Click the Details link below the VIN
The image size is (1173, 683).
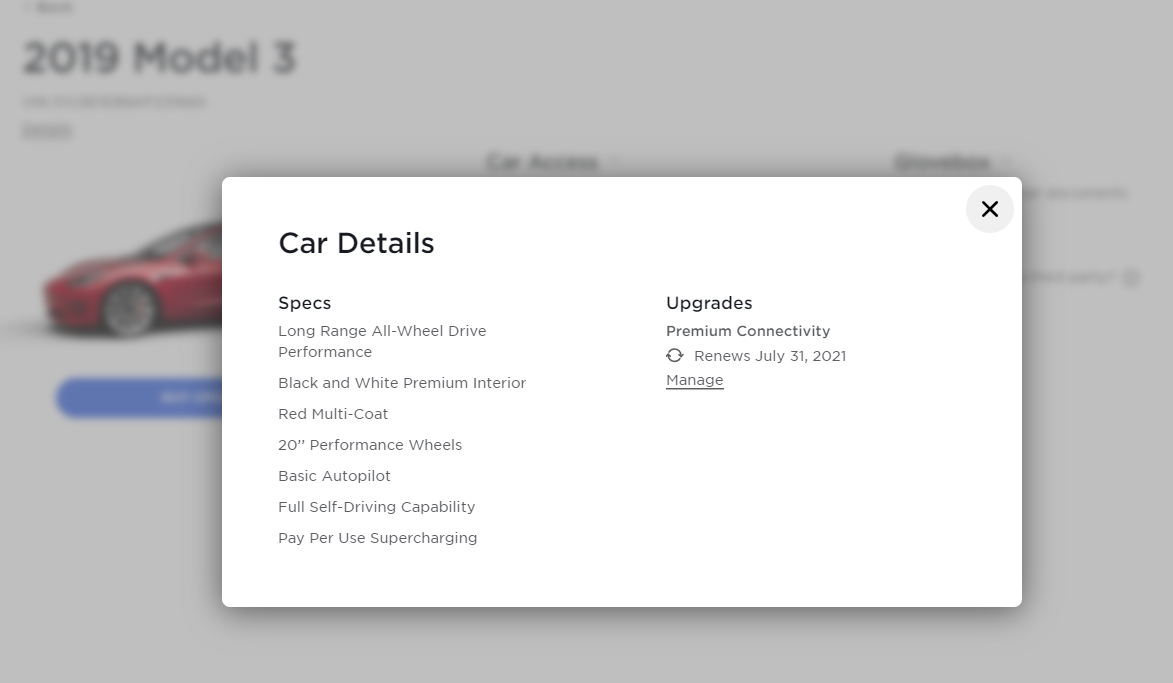47,130
